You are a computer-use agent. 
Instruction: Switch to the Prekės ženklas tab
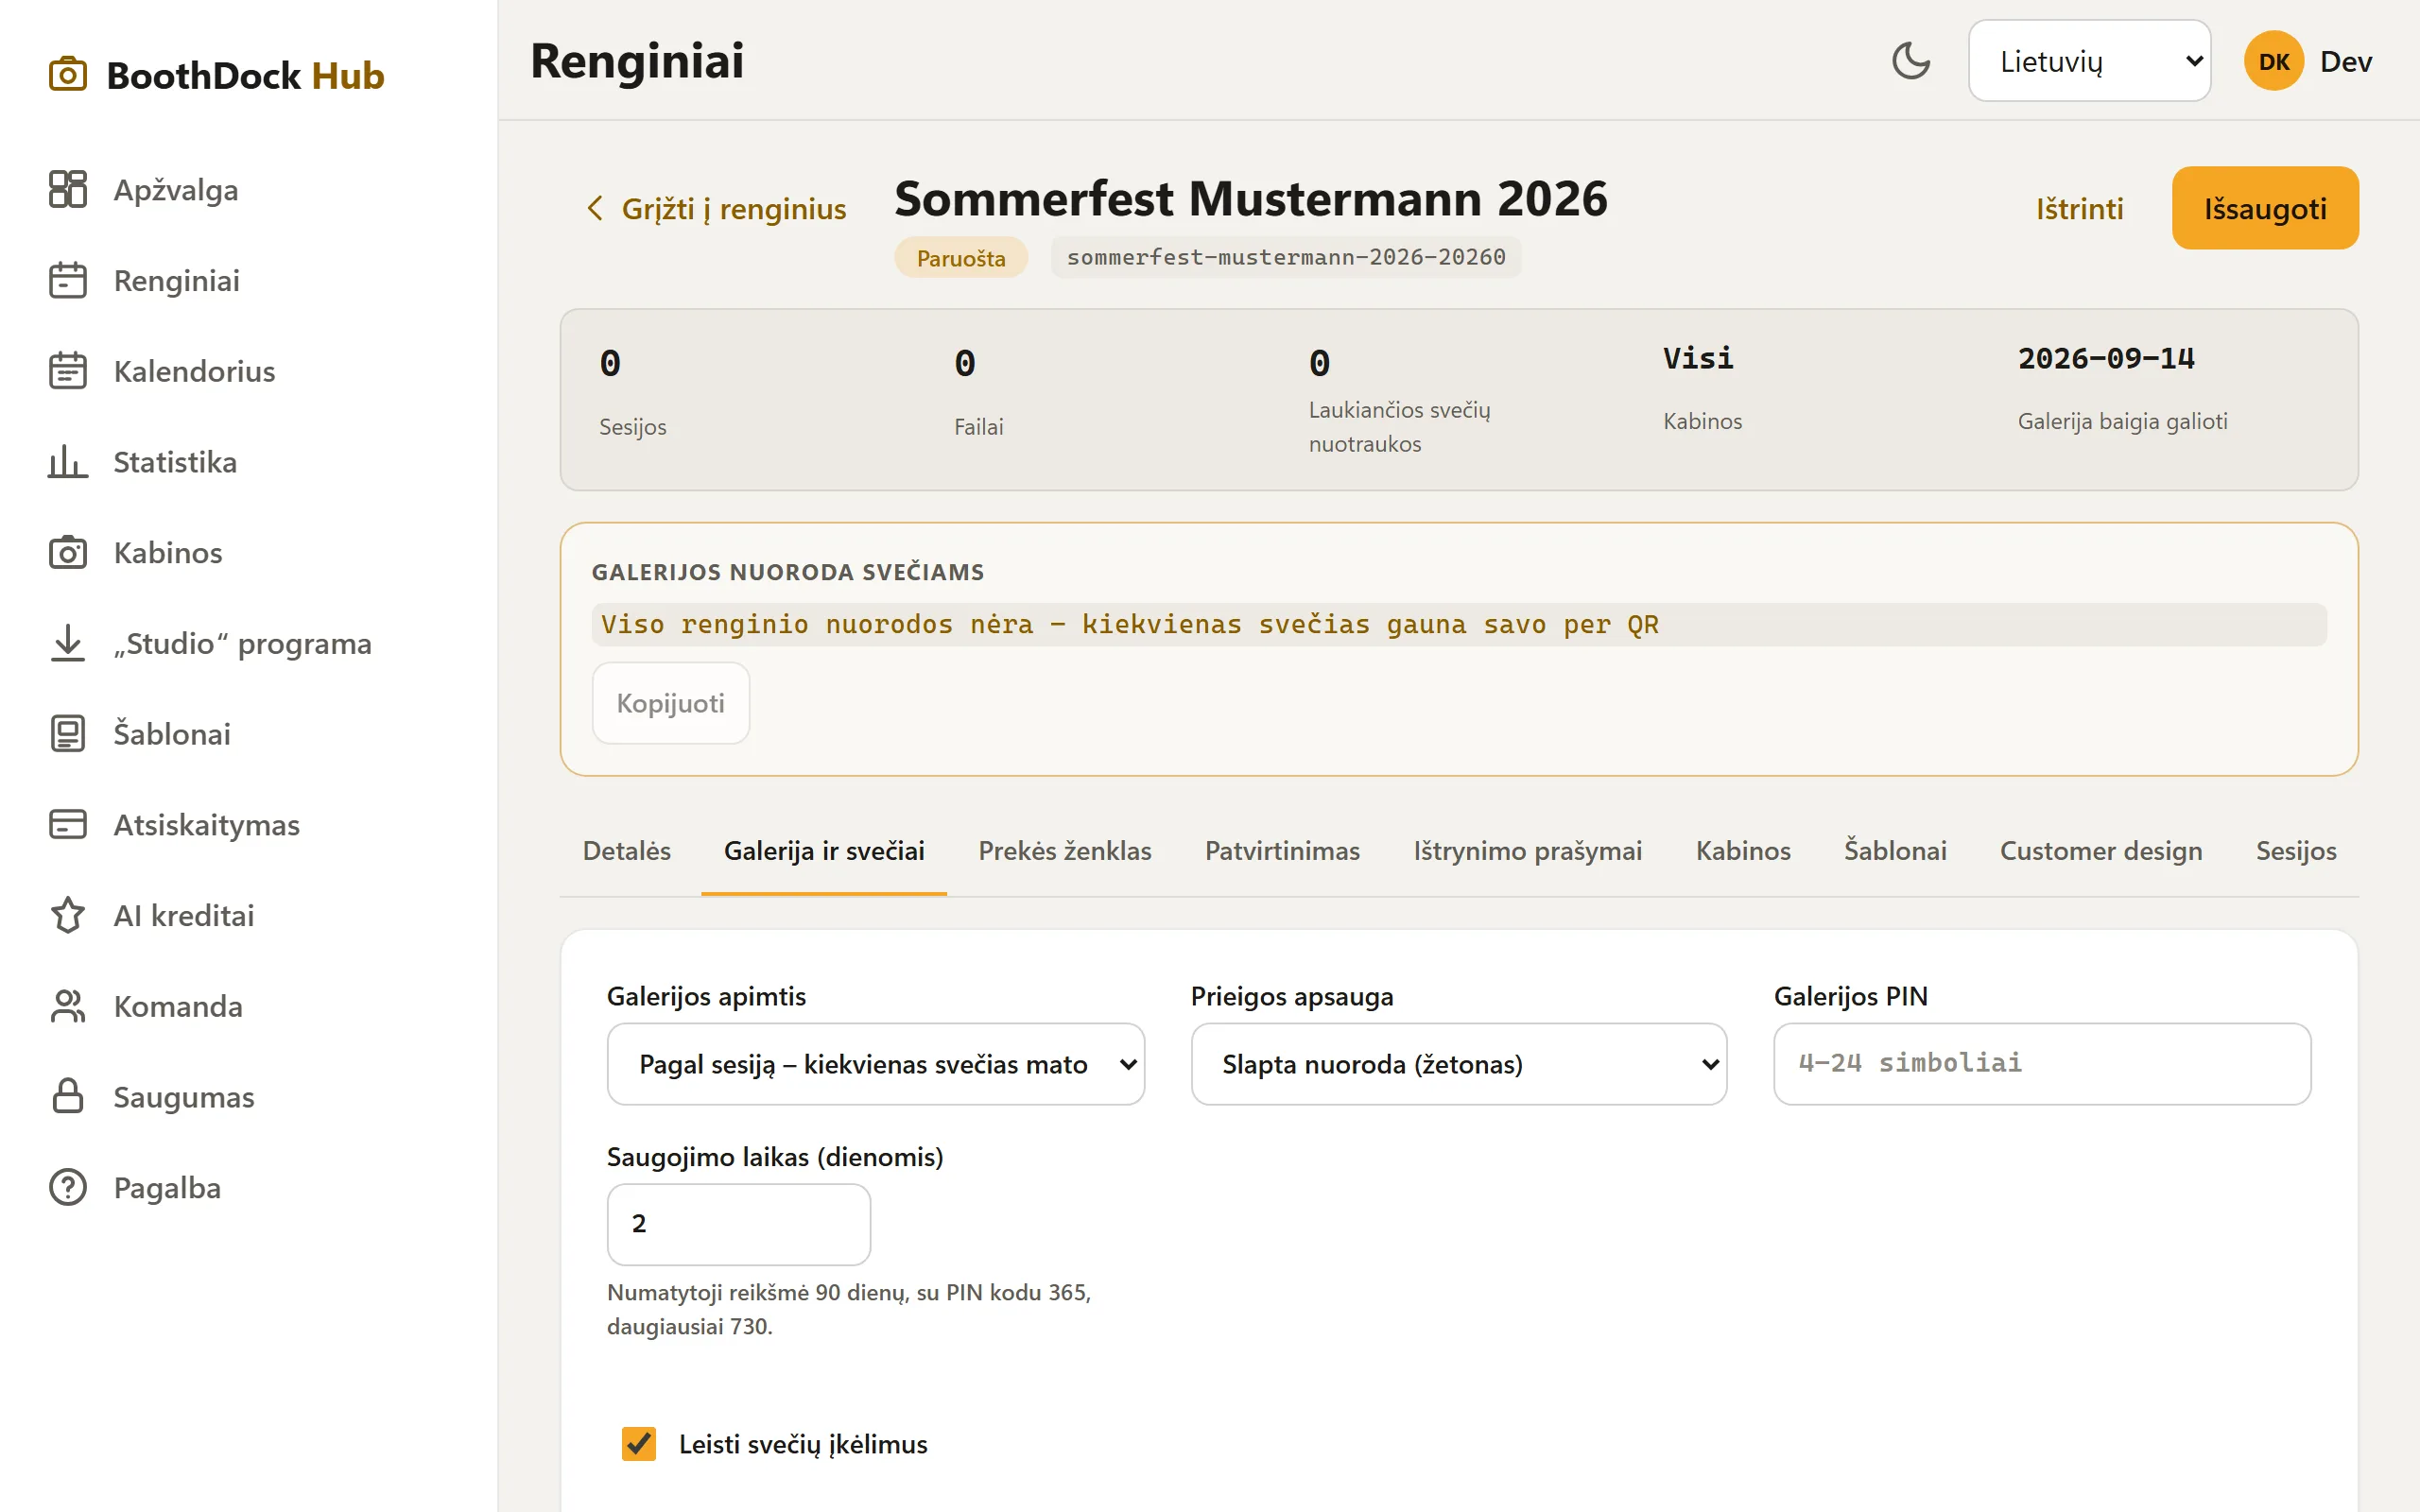[x=1065, y=851]
